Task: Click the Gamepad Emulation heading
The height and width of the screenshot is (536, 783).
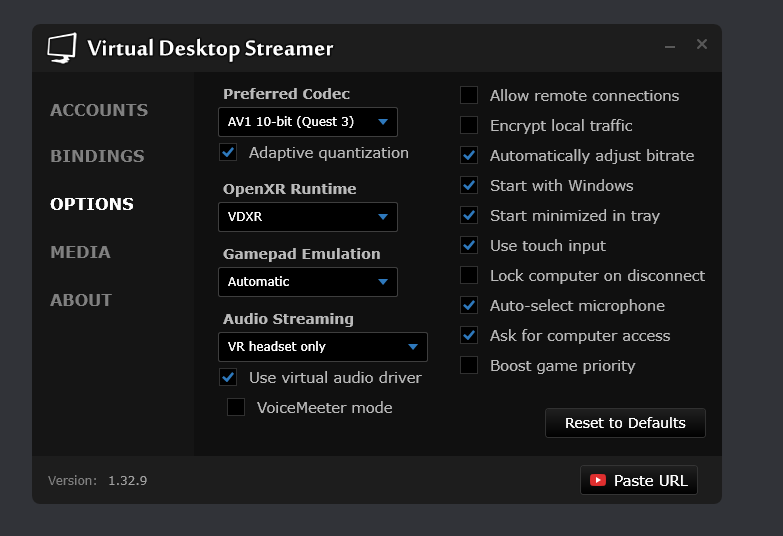Action: tap(302, 254)
